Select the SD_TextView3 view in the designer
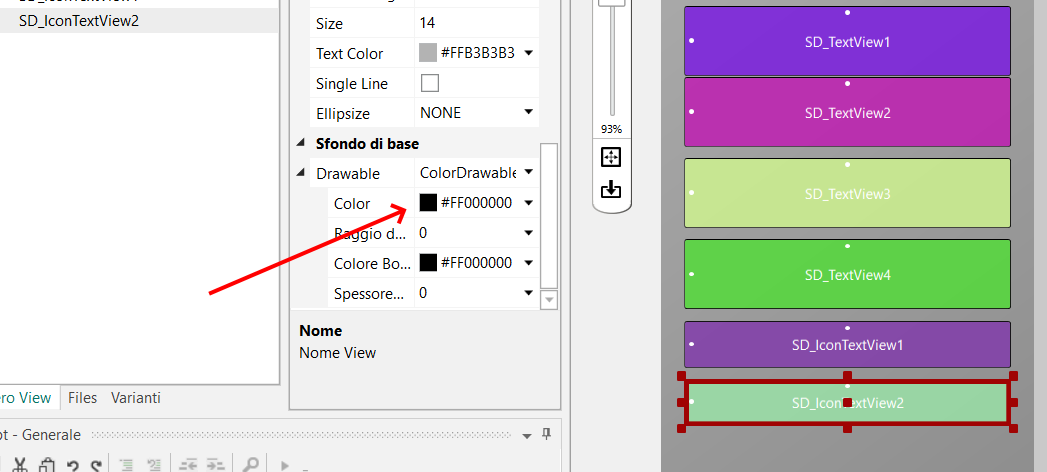The height and width of the screenshot is (472, 1047). 847,194
